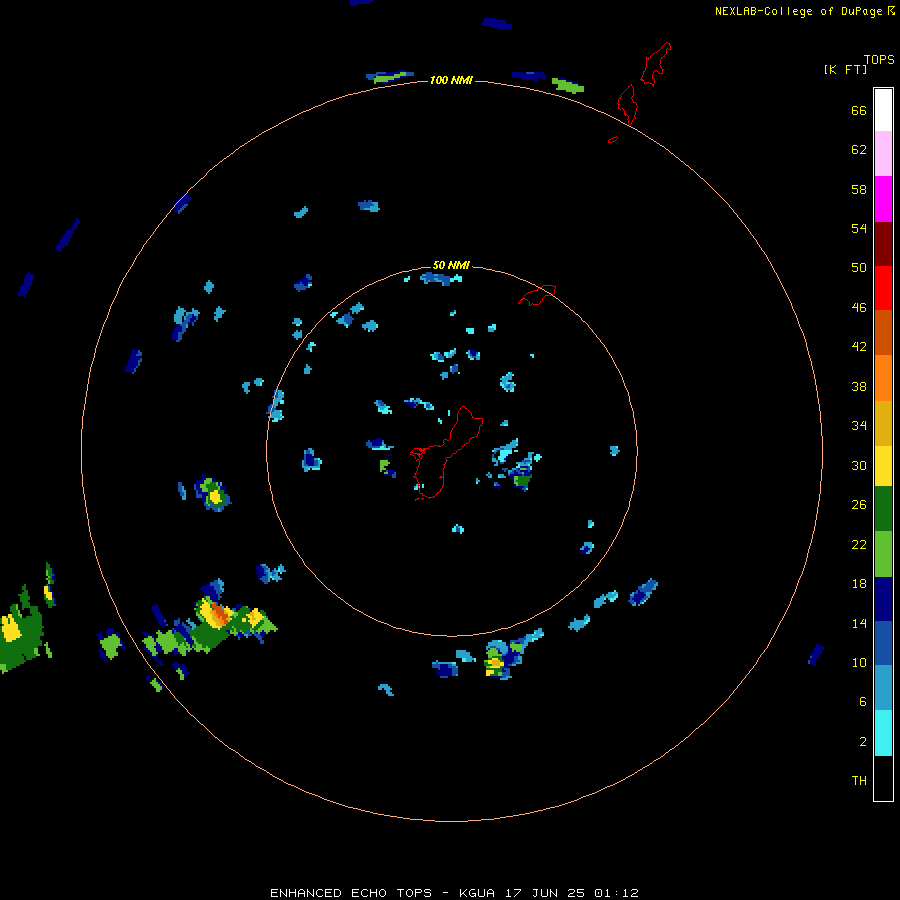Click the "17 JUN 25" date text

(545, 893)
